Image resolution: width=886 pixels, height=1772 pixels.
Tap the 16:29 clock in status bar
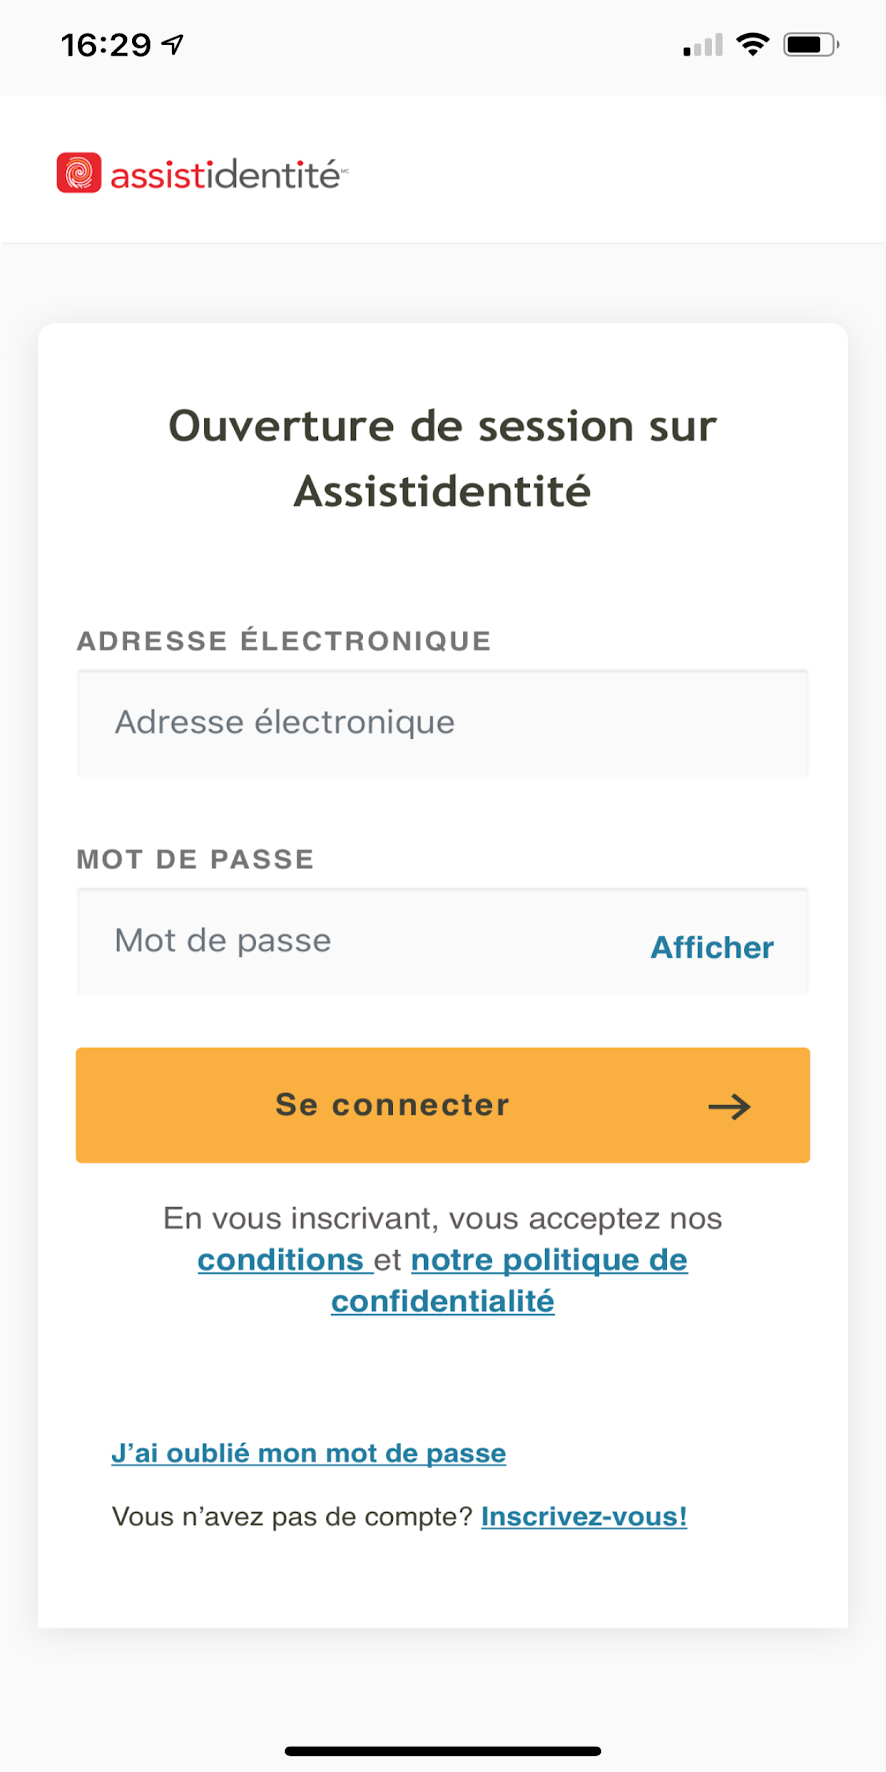[106, 45]
